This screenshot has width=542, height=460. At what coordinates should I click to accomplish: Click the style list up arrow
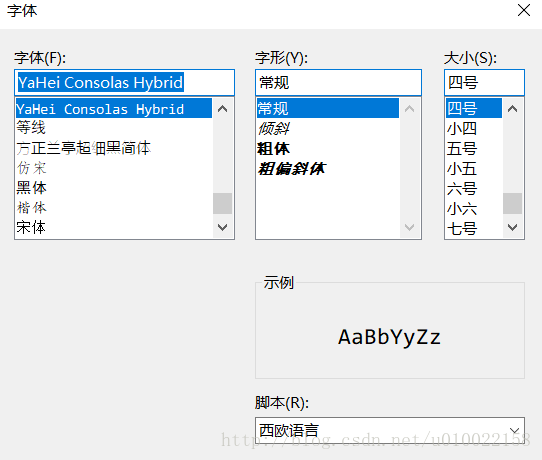coord(410,109)
